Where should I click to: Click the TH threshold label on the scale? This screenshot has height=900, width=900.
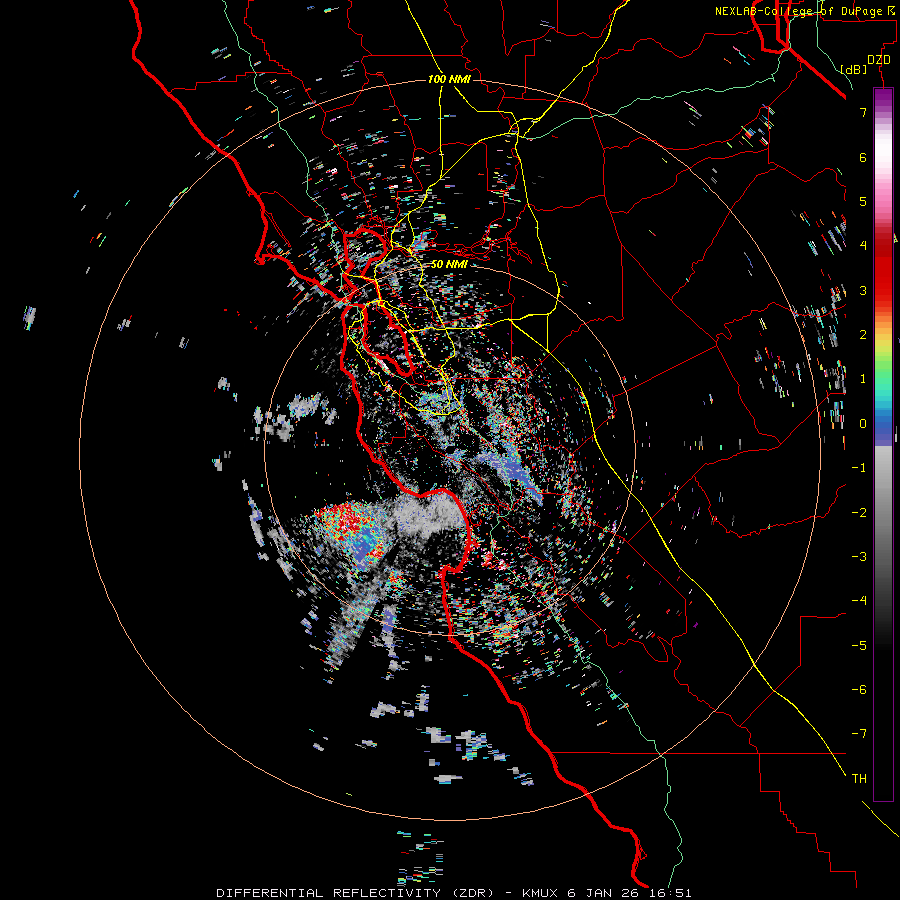pos(859,779)
